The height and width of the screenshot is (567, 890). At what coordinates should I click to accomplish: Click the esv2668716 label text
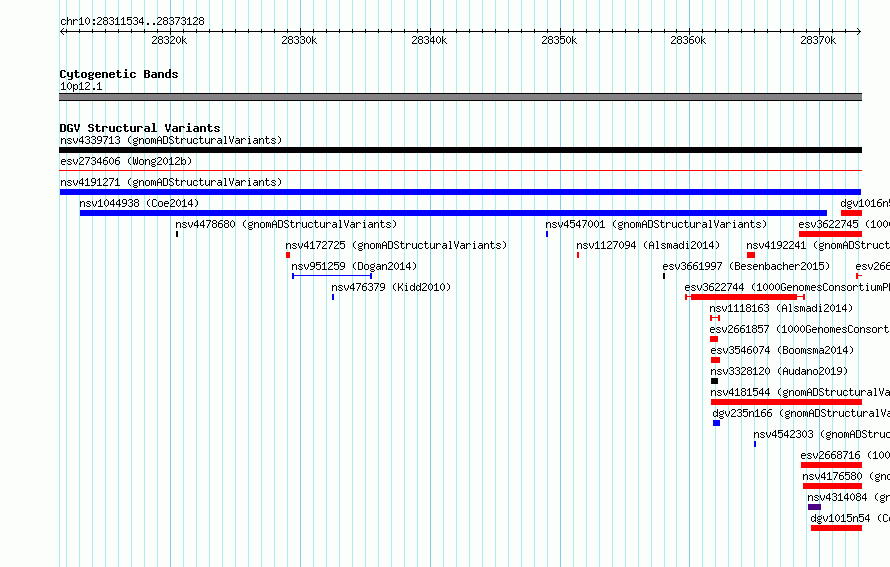(x=845, y=455)
